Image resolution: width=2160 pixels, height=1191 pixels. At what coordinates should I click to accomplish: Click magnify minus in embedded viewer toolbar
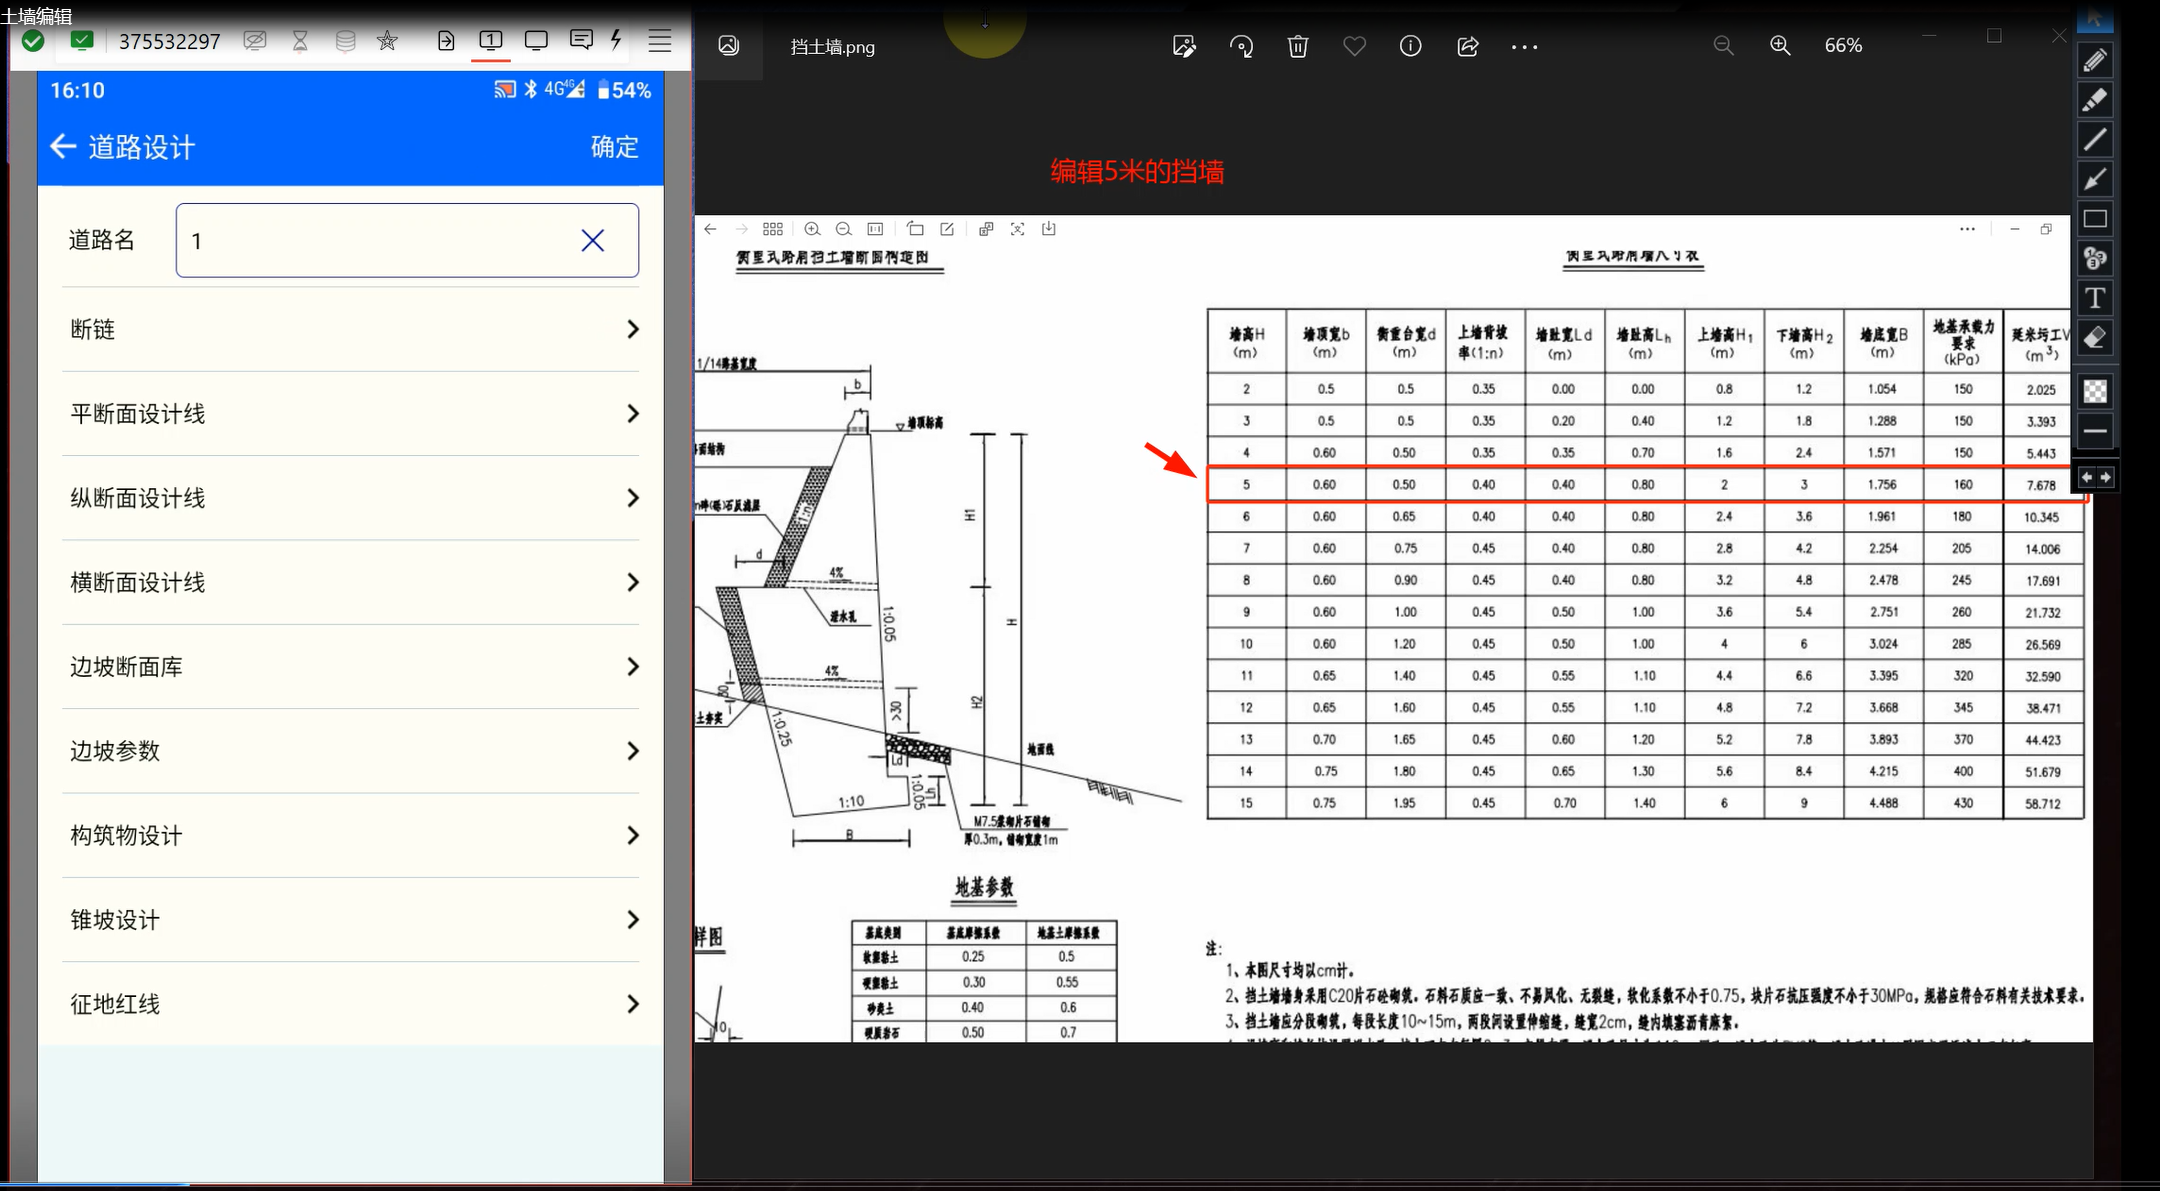pos(844,229)
